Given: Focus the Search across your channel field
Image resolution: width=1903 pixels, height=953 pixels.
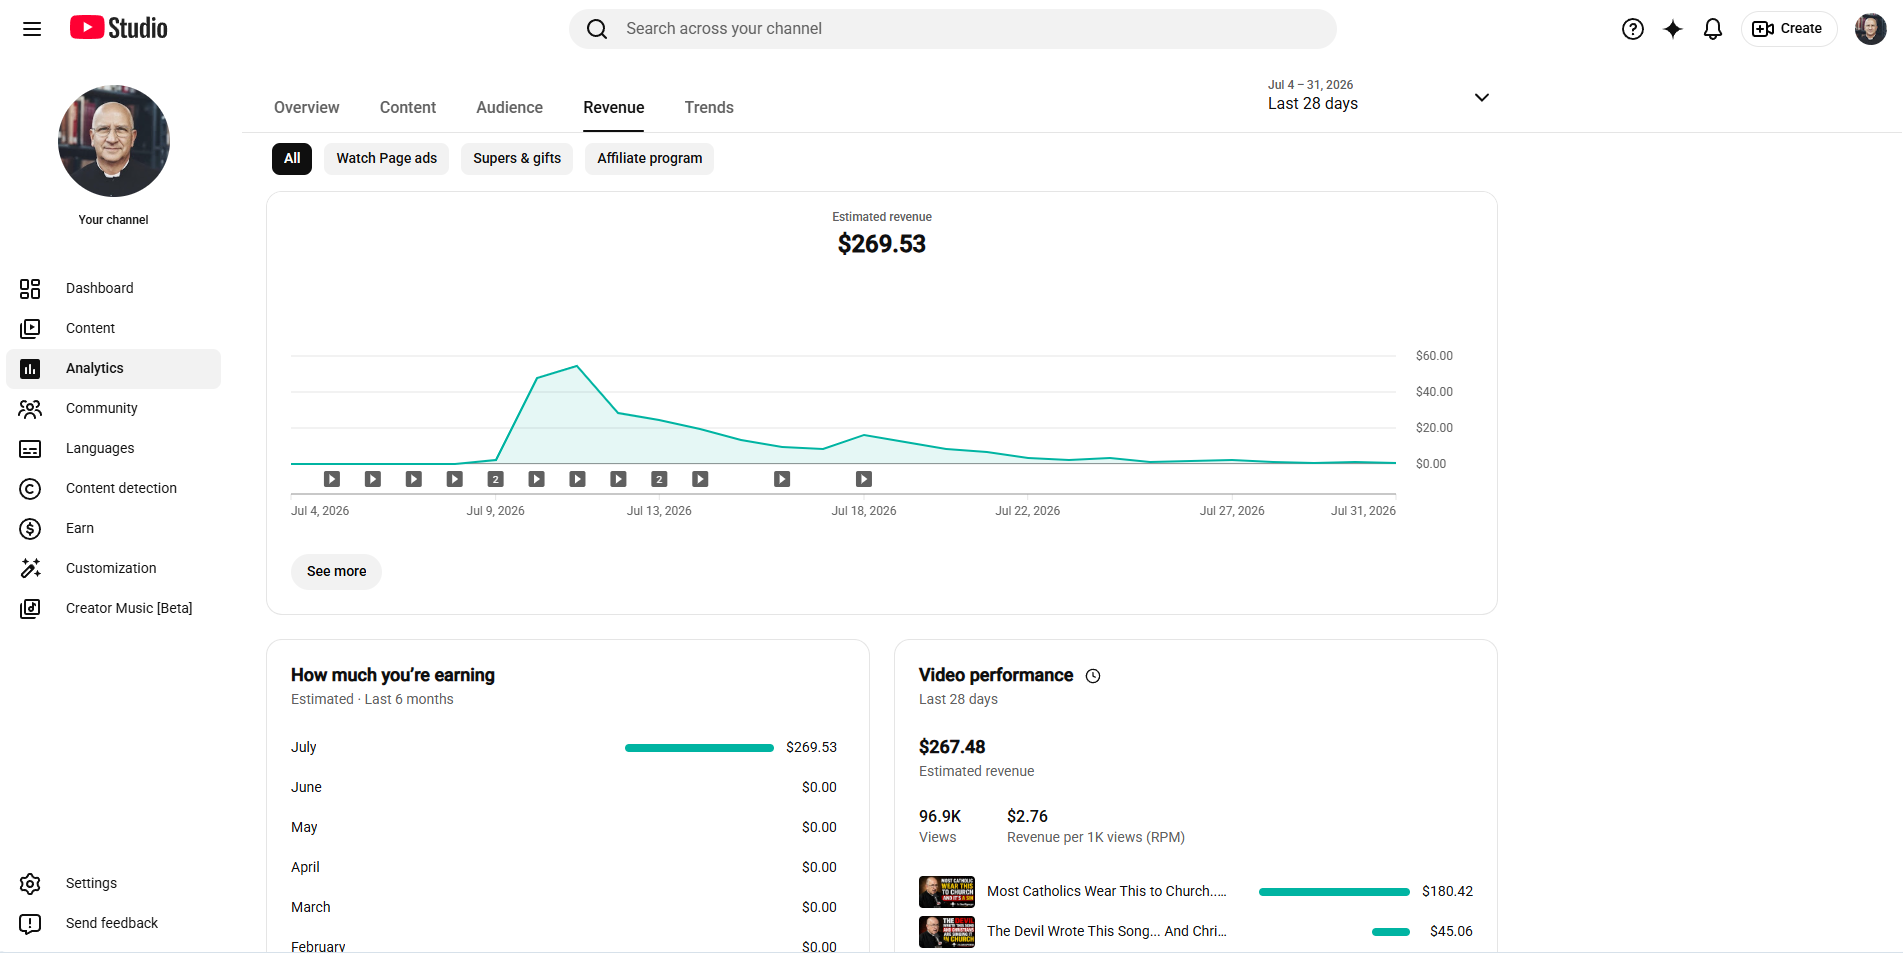Looking at the screenshot, I should coord(953,29).
